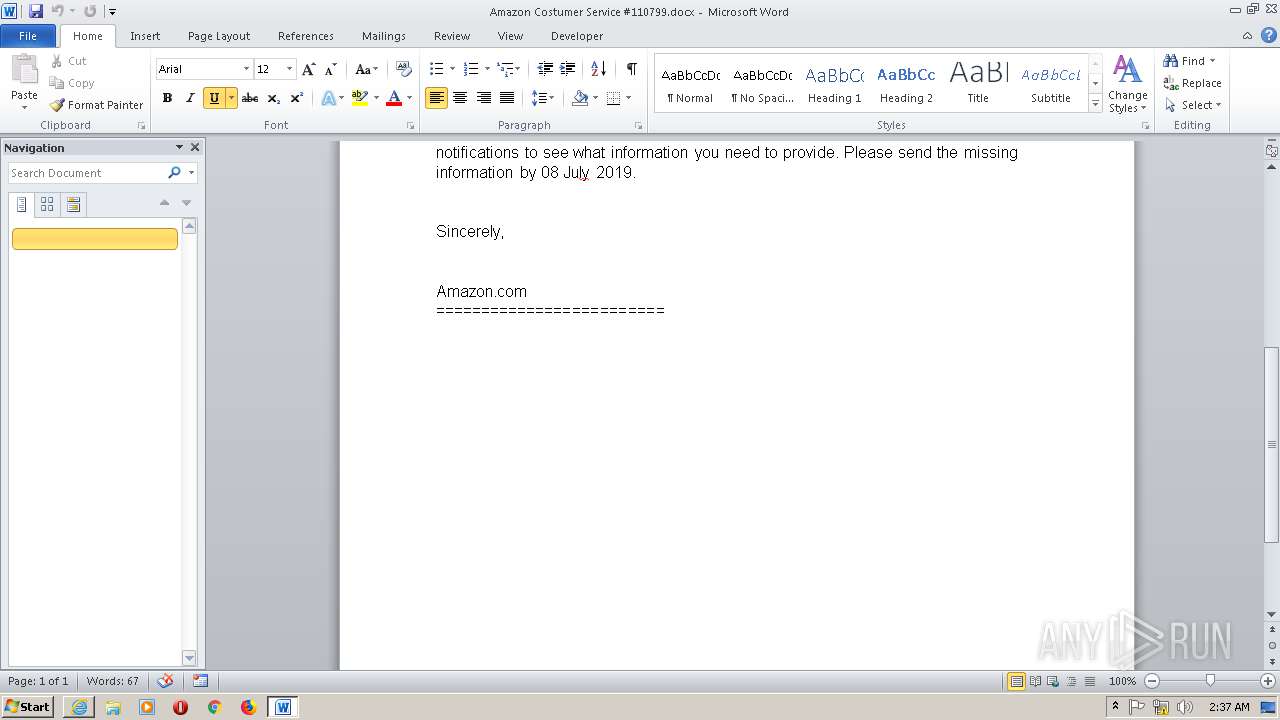Viewport: 1280px width, 720px height.
Task: Click Decrease Indent icon
Action: click(x=545, y=69)
